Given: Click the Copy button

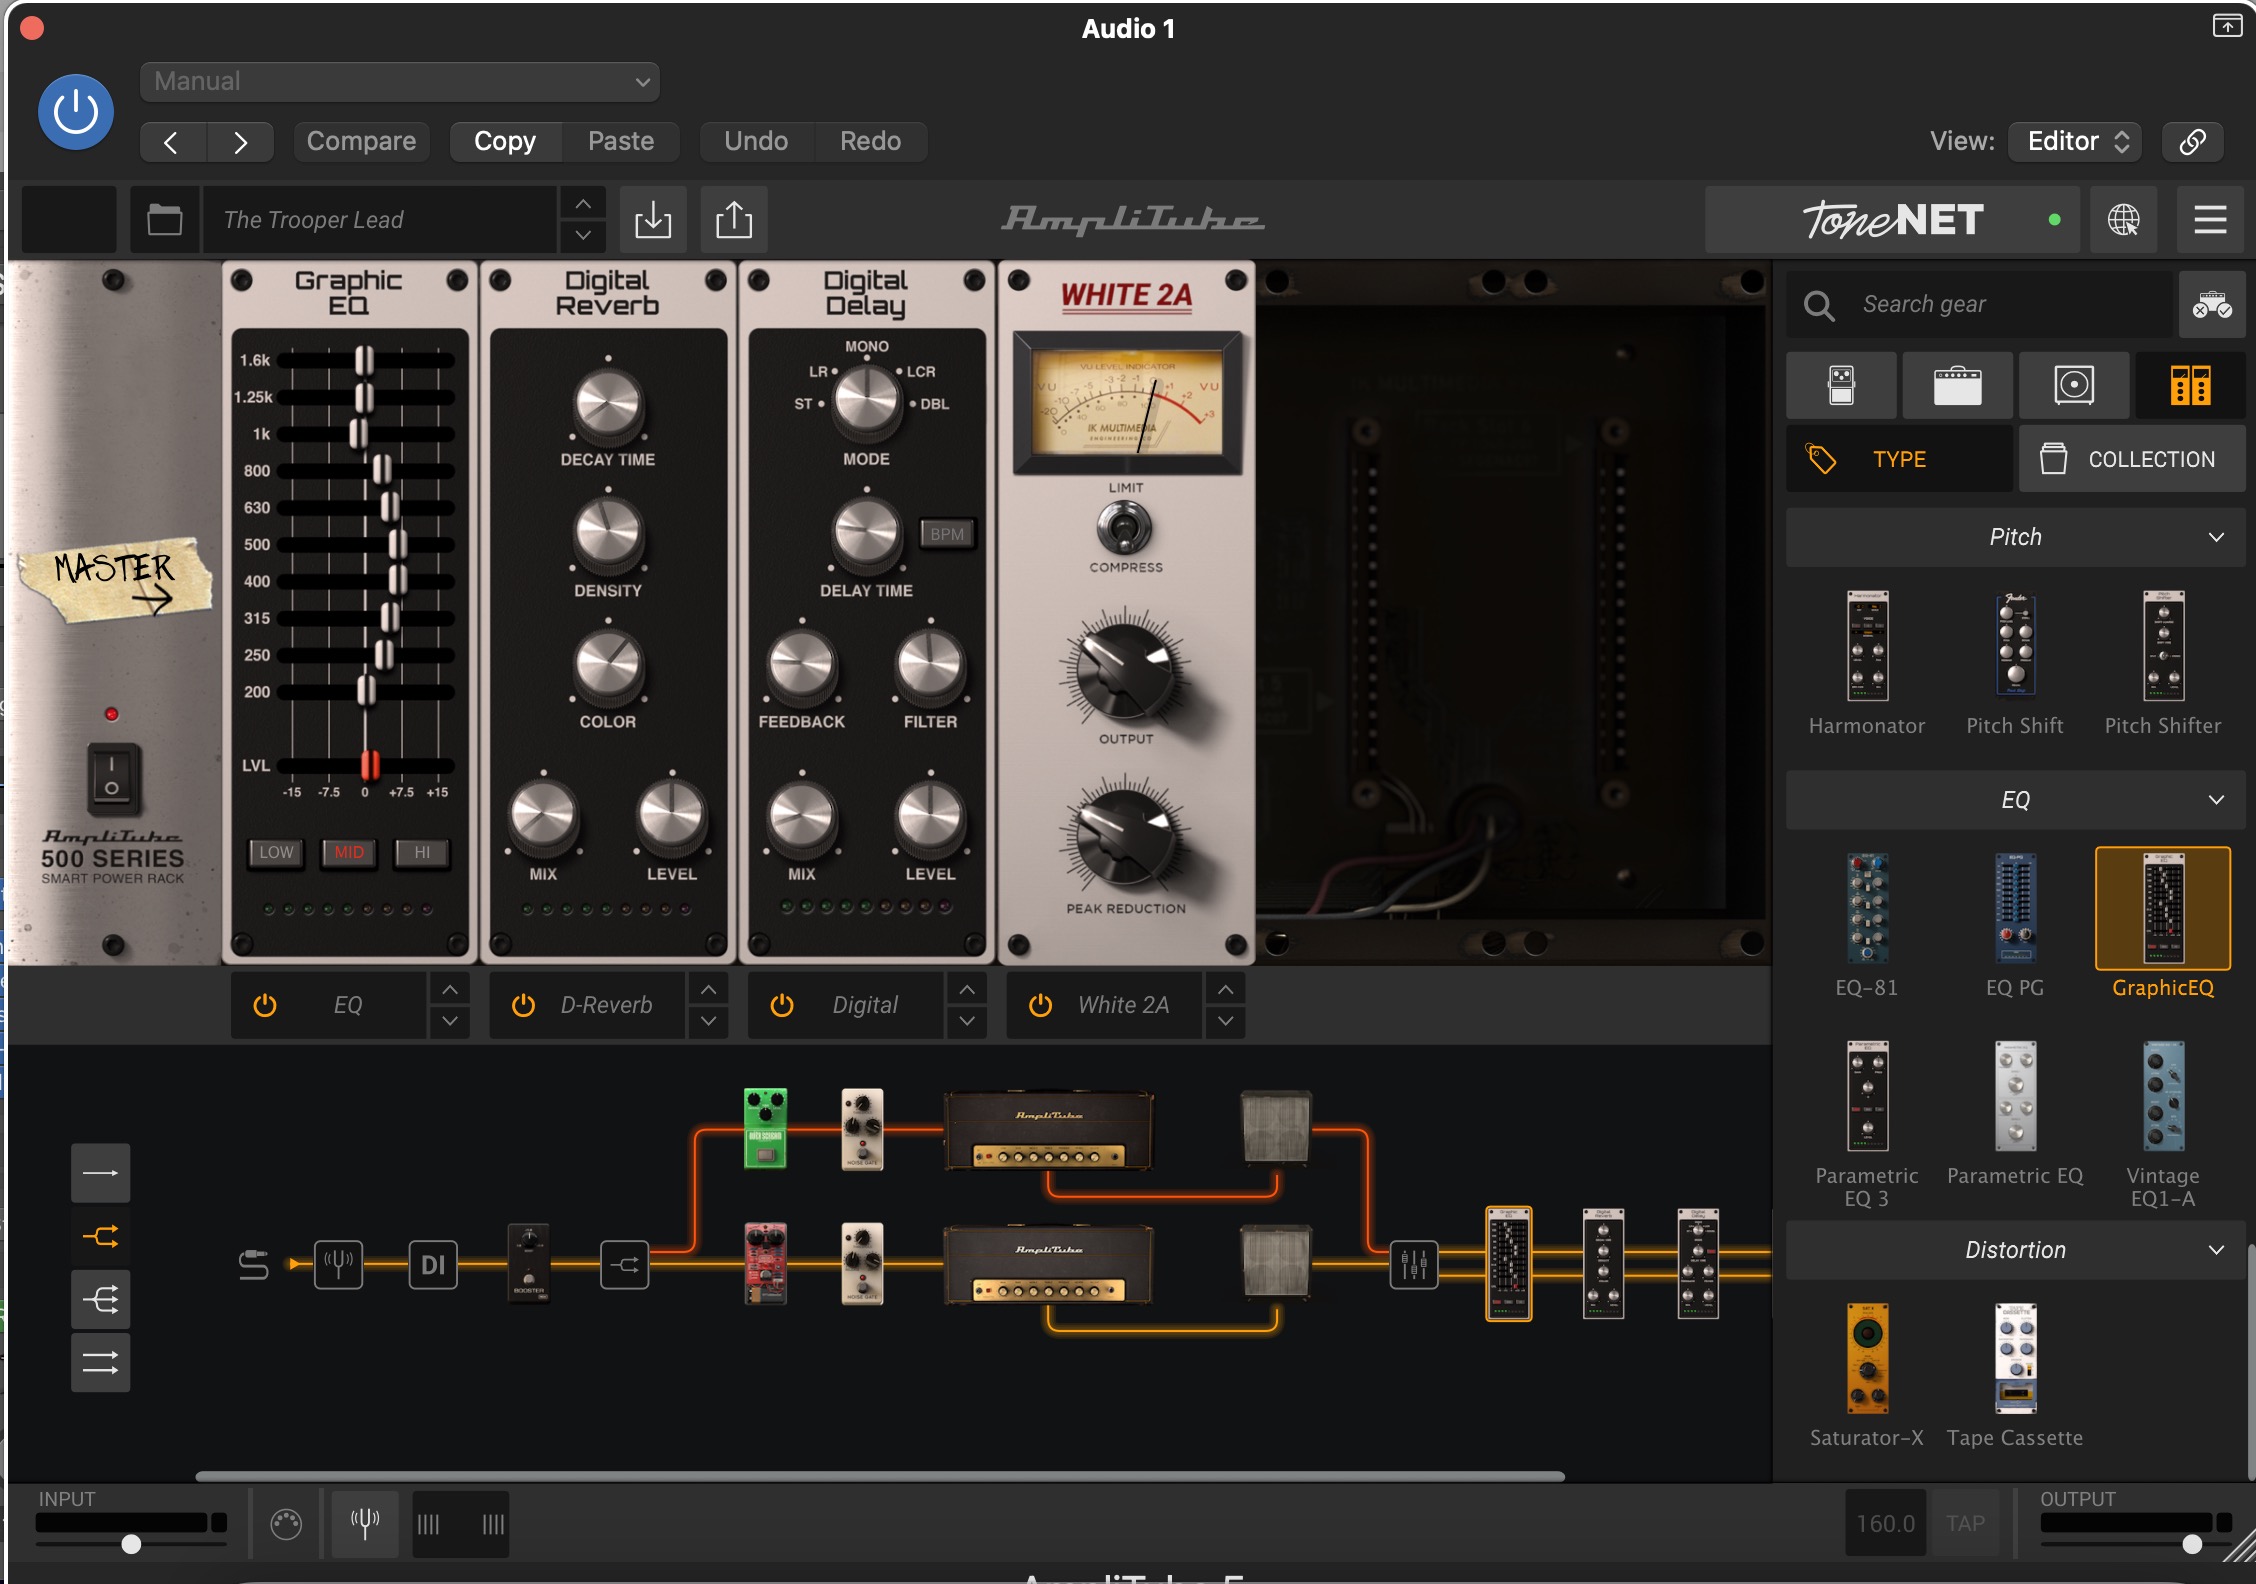Looking at the screenshot, I should [505, 141].
